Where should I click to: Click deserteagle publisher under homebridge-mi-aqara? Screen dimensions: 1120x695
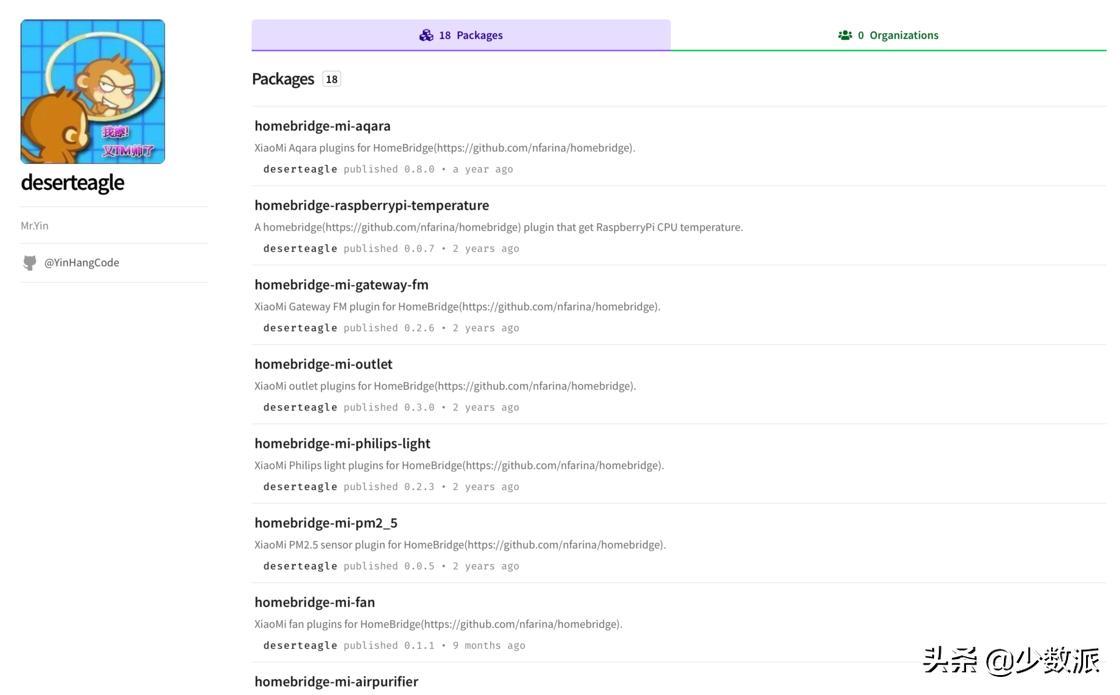(300, 169)
